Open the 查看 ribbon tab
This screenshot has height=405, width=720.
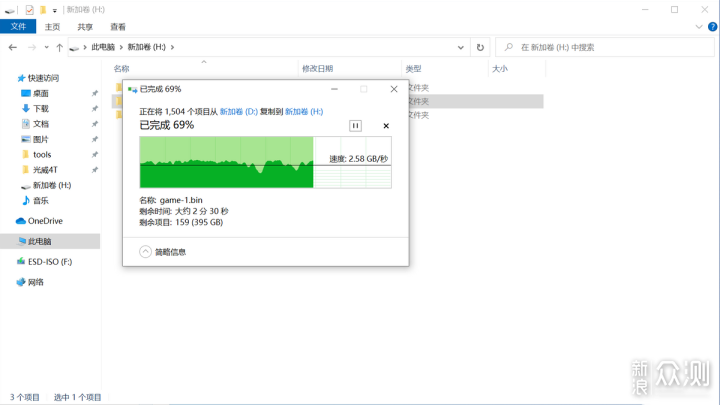(x=118, y=27)
